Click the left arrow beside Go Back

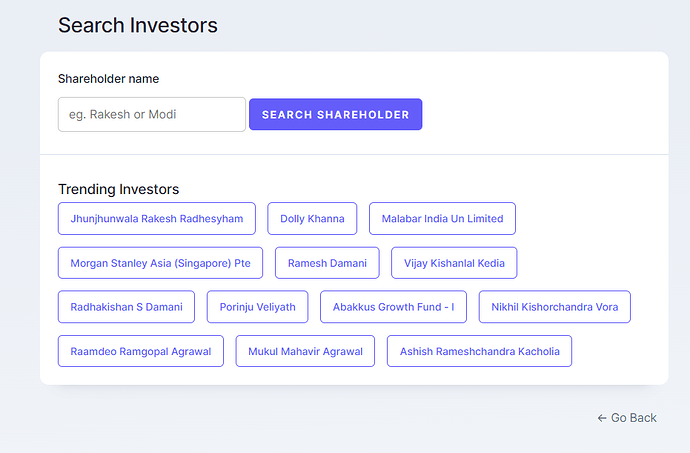pos(602,417)
